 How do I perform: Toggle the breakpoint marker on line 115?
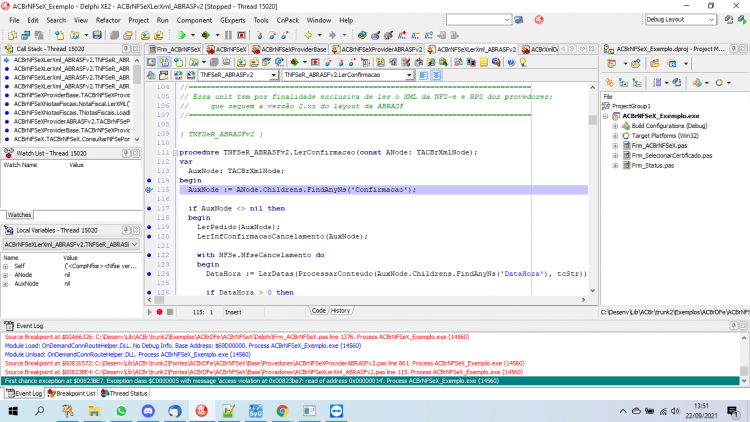[149, 189]
